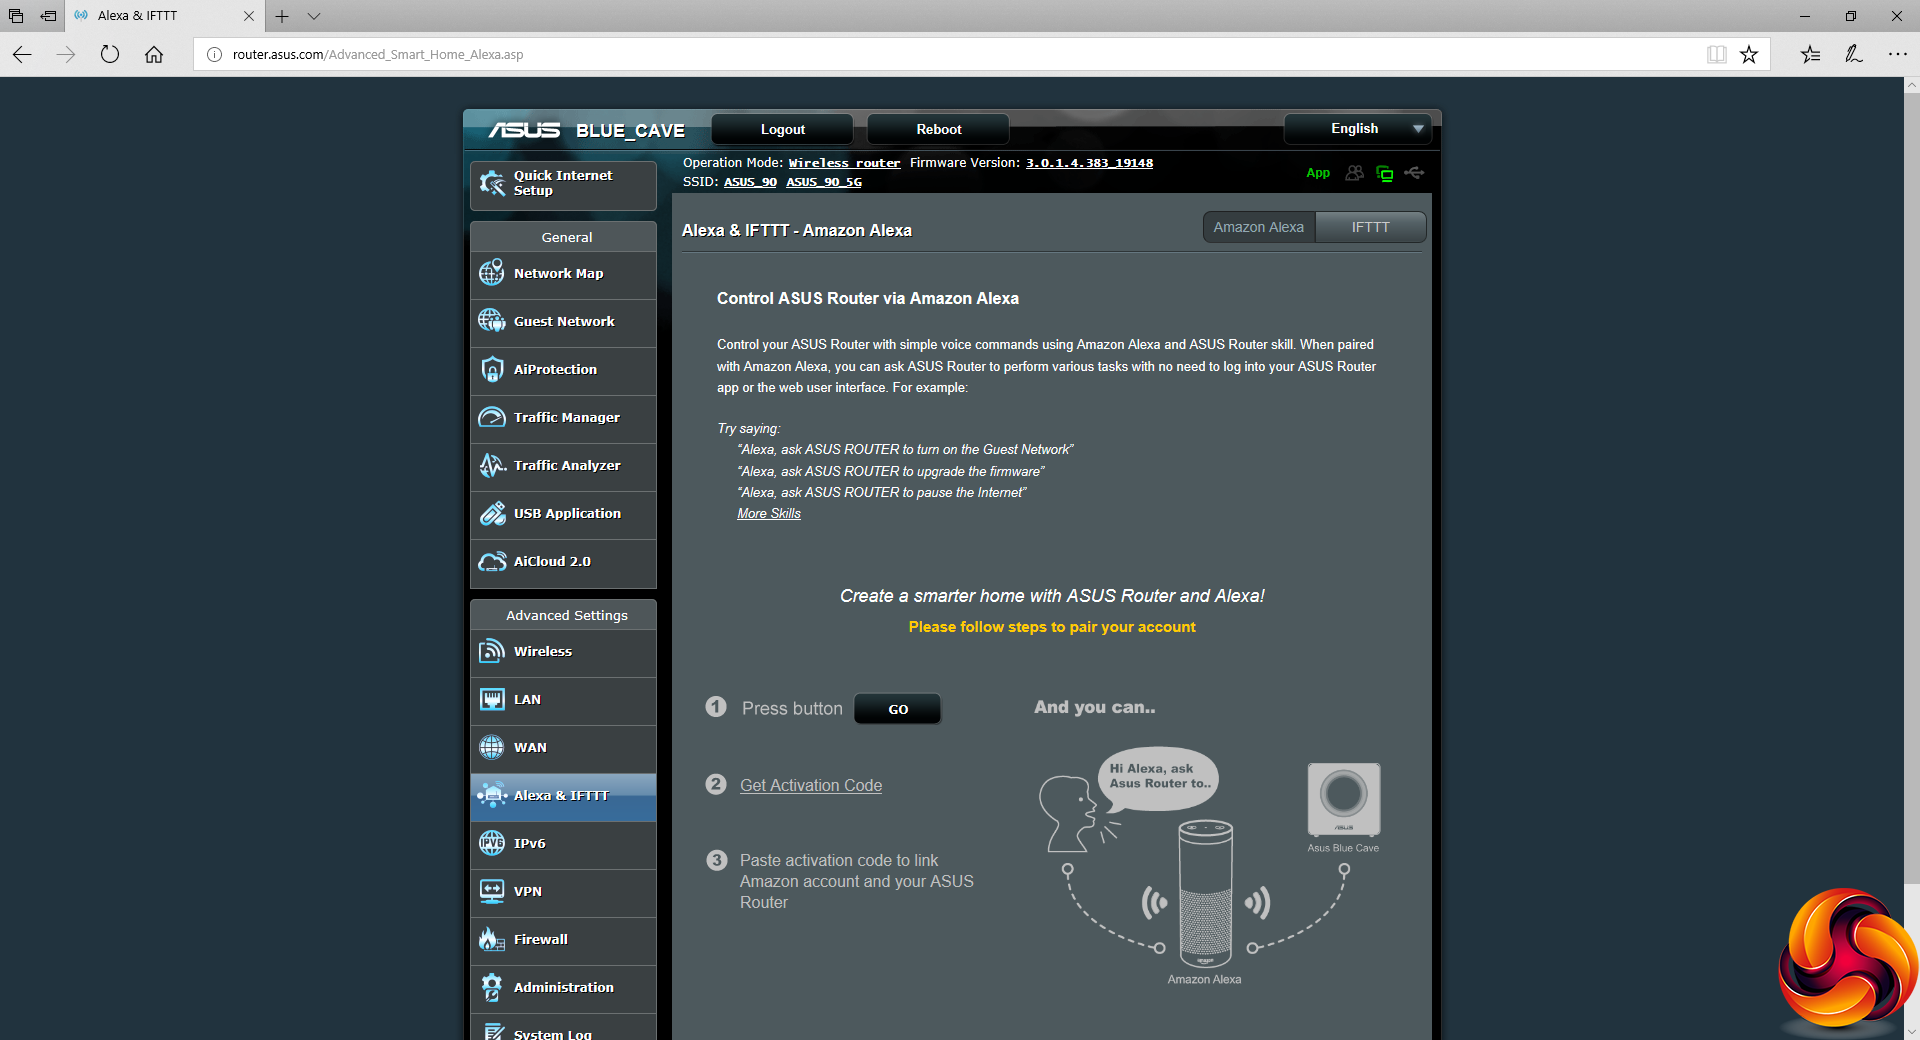Open the firmware version 3.0.1.4.383_19148 link
The height and width of the screenshot is (1040, 1920).
click(1089, 163)
